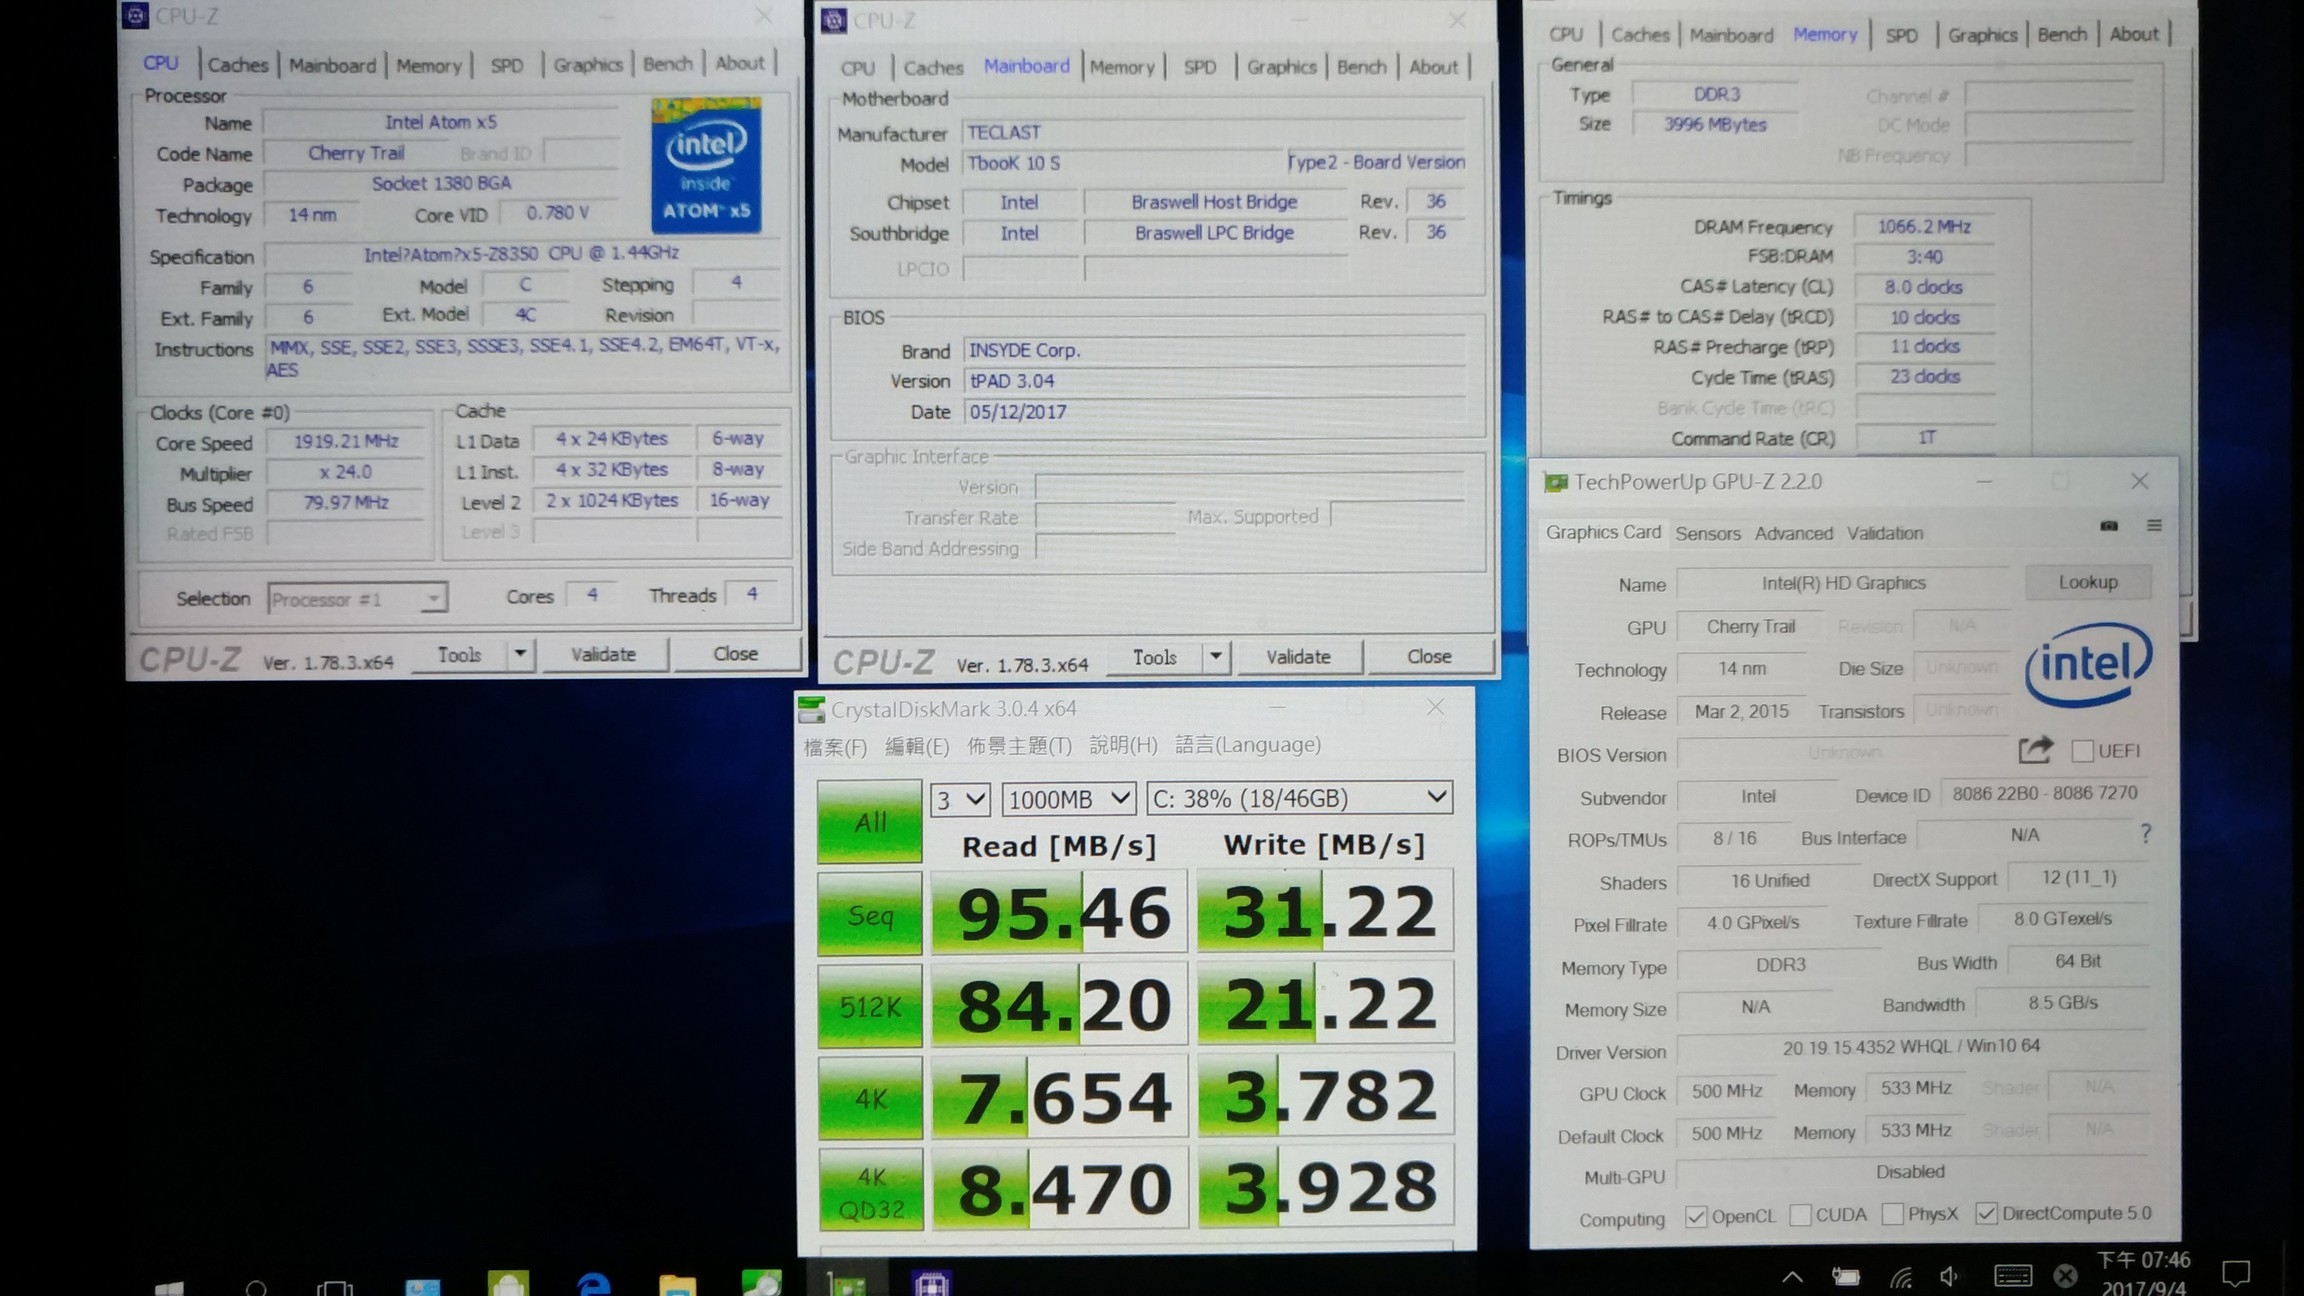Click the Seq read result 95.46
This screenshot has height=1296, width=2304.
[x=1060, y=913]
